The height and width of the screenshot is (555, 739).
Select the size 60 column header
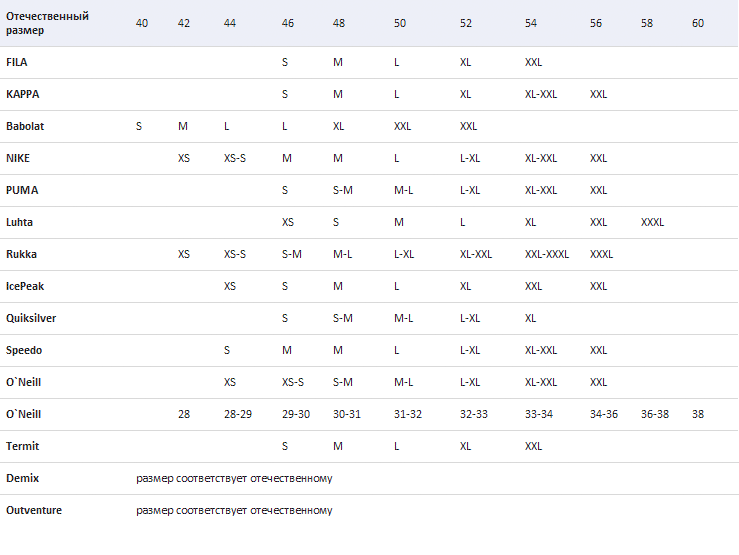[698, 23]
